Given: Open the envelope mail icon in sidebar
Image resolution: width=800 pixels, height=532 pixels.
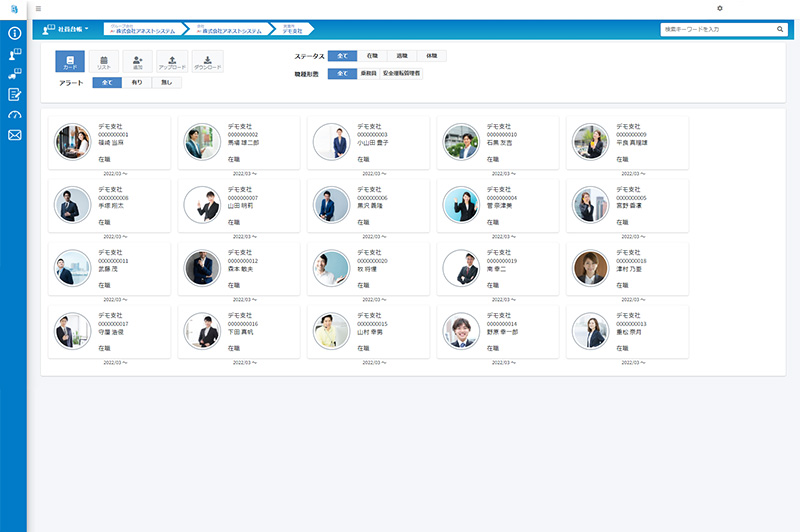Looking at the screenshot, I should click(14, 135).
